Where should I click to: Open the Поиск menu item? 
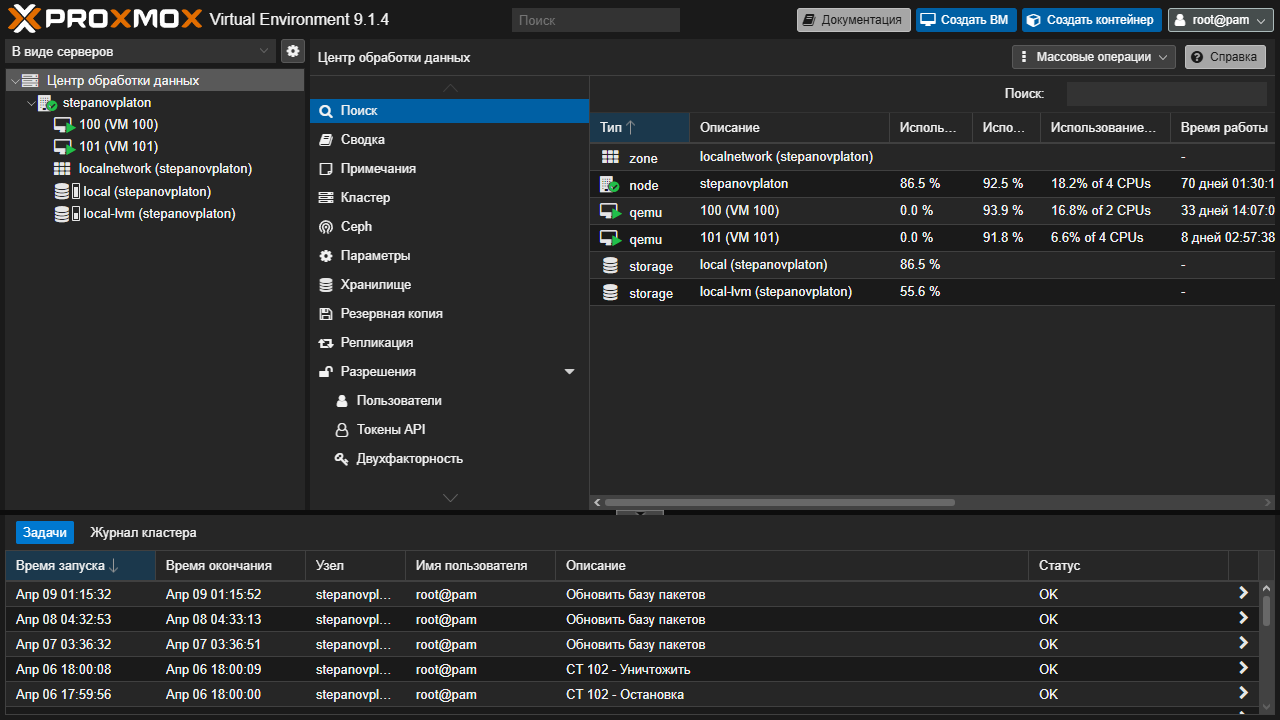449,111
